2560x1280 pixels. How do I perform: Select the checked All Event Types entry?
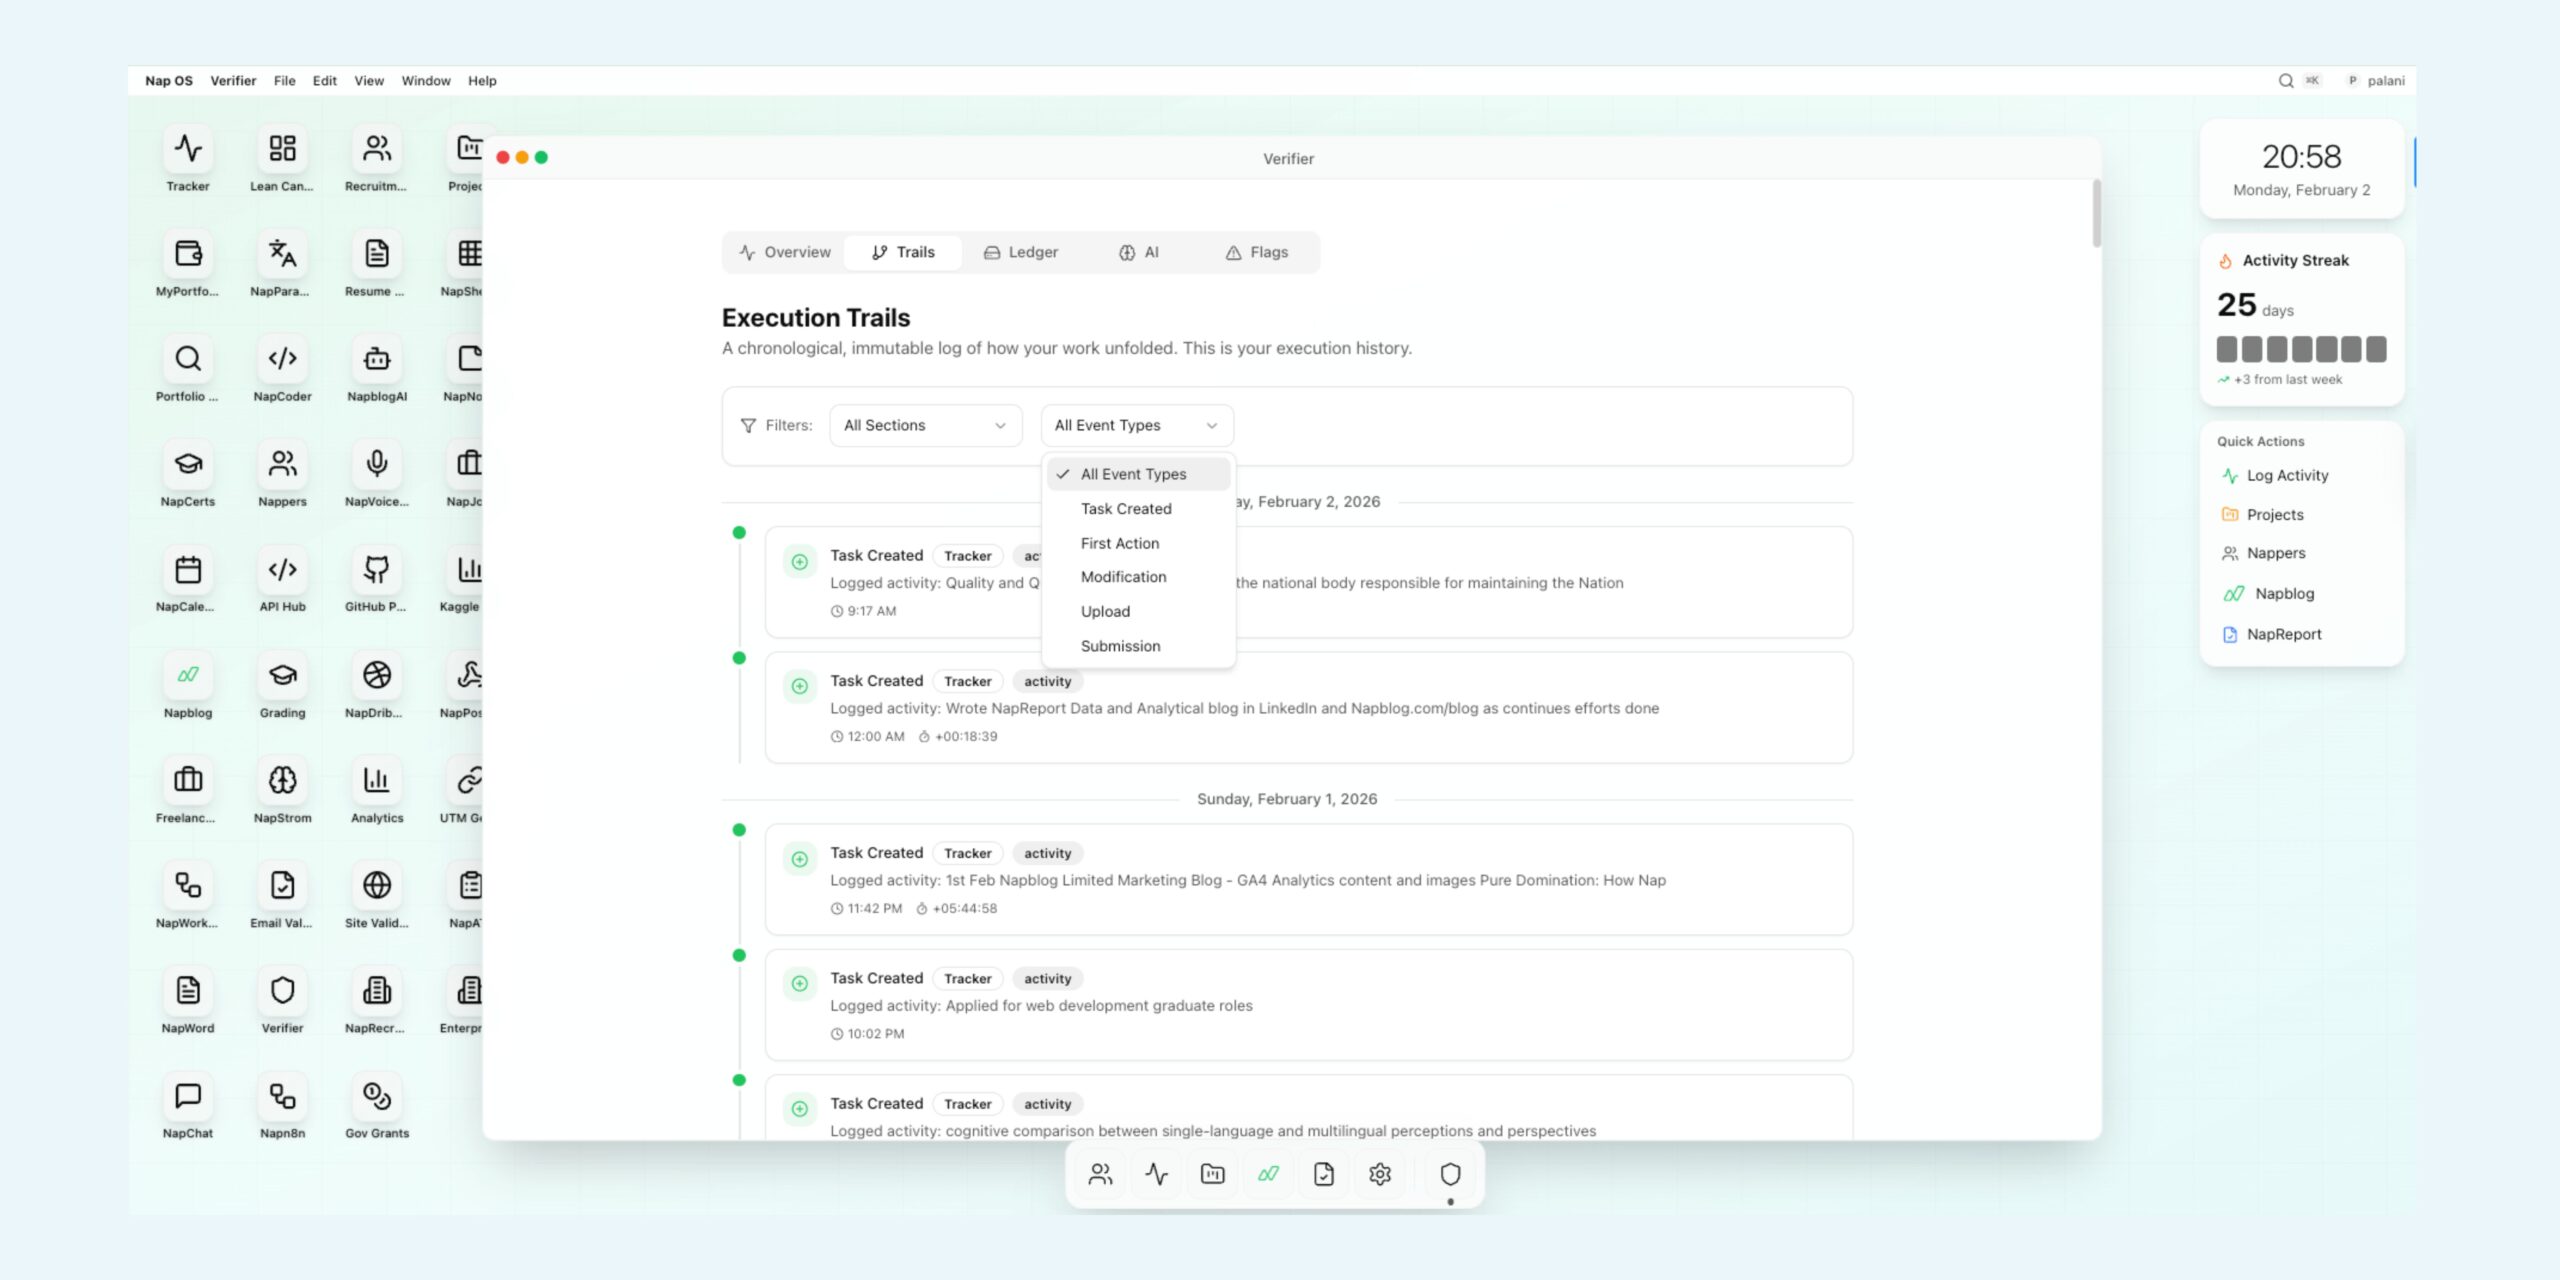click(x=1133, y=473)
